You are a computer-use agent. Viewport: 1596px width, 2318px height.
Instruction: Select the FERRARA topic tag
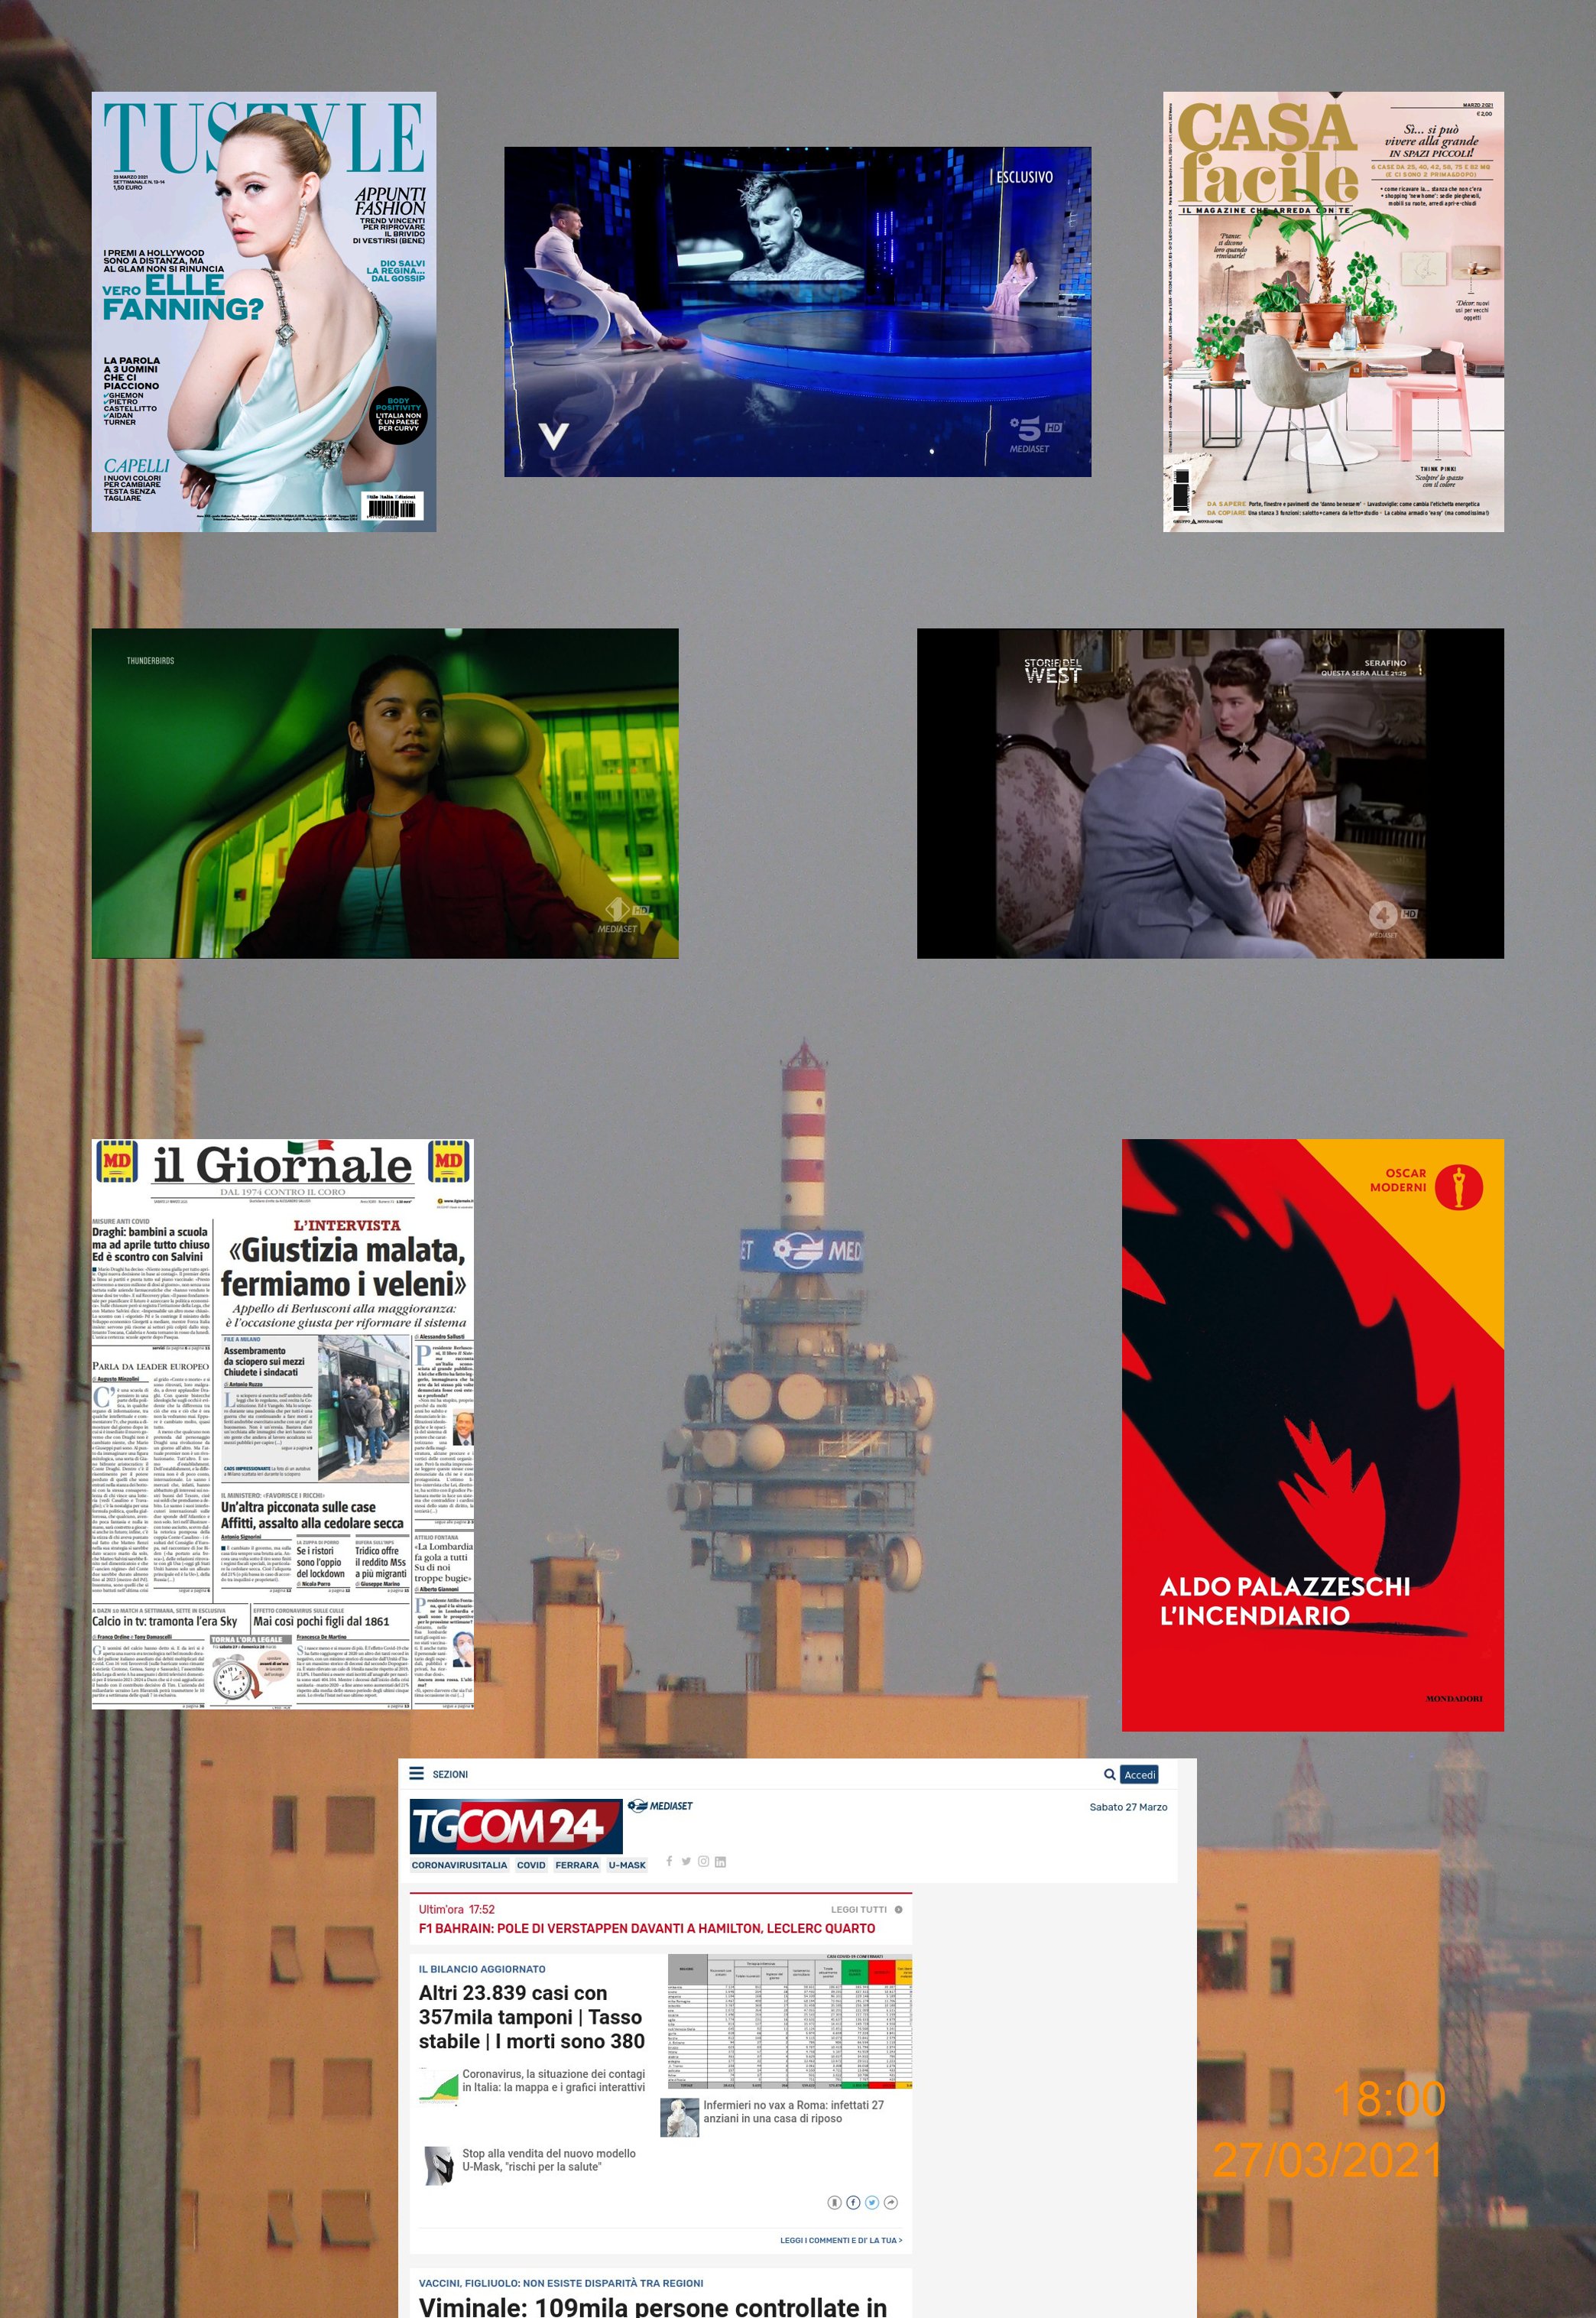pyautogui.click(x=577, y=1865)
